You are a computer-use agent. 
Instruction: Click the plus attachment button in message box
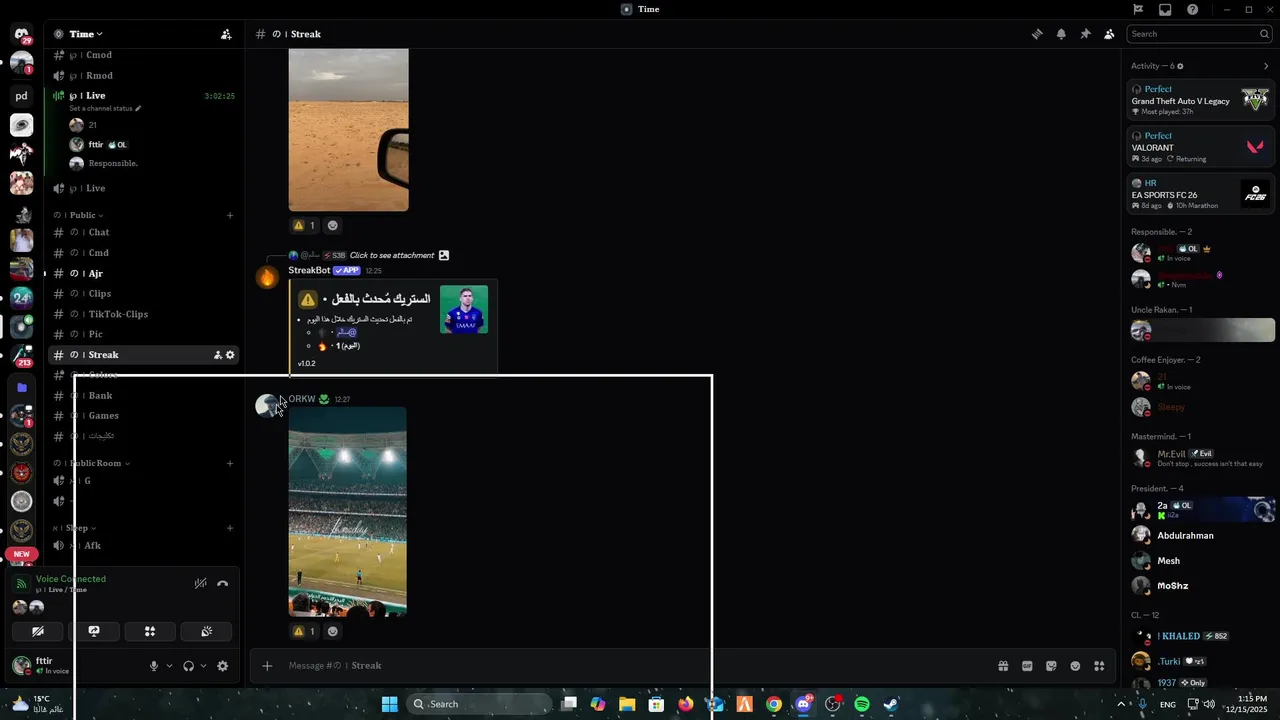267,666
